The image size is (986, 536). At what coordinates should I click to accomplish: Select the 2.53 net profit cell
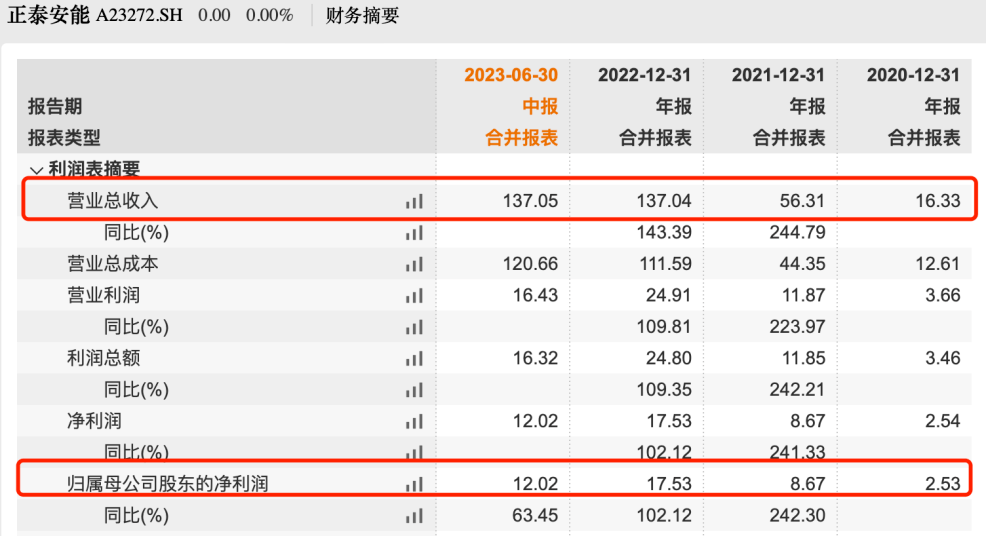(x=942, y=485)
